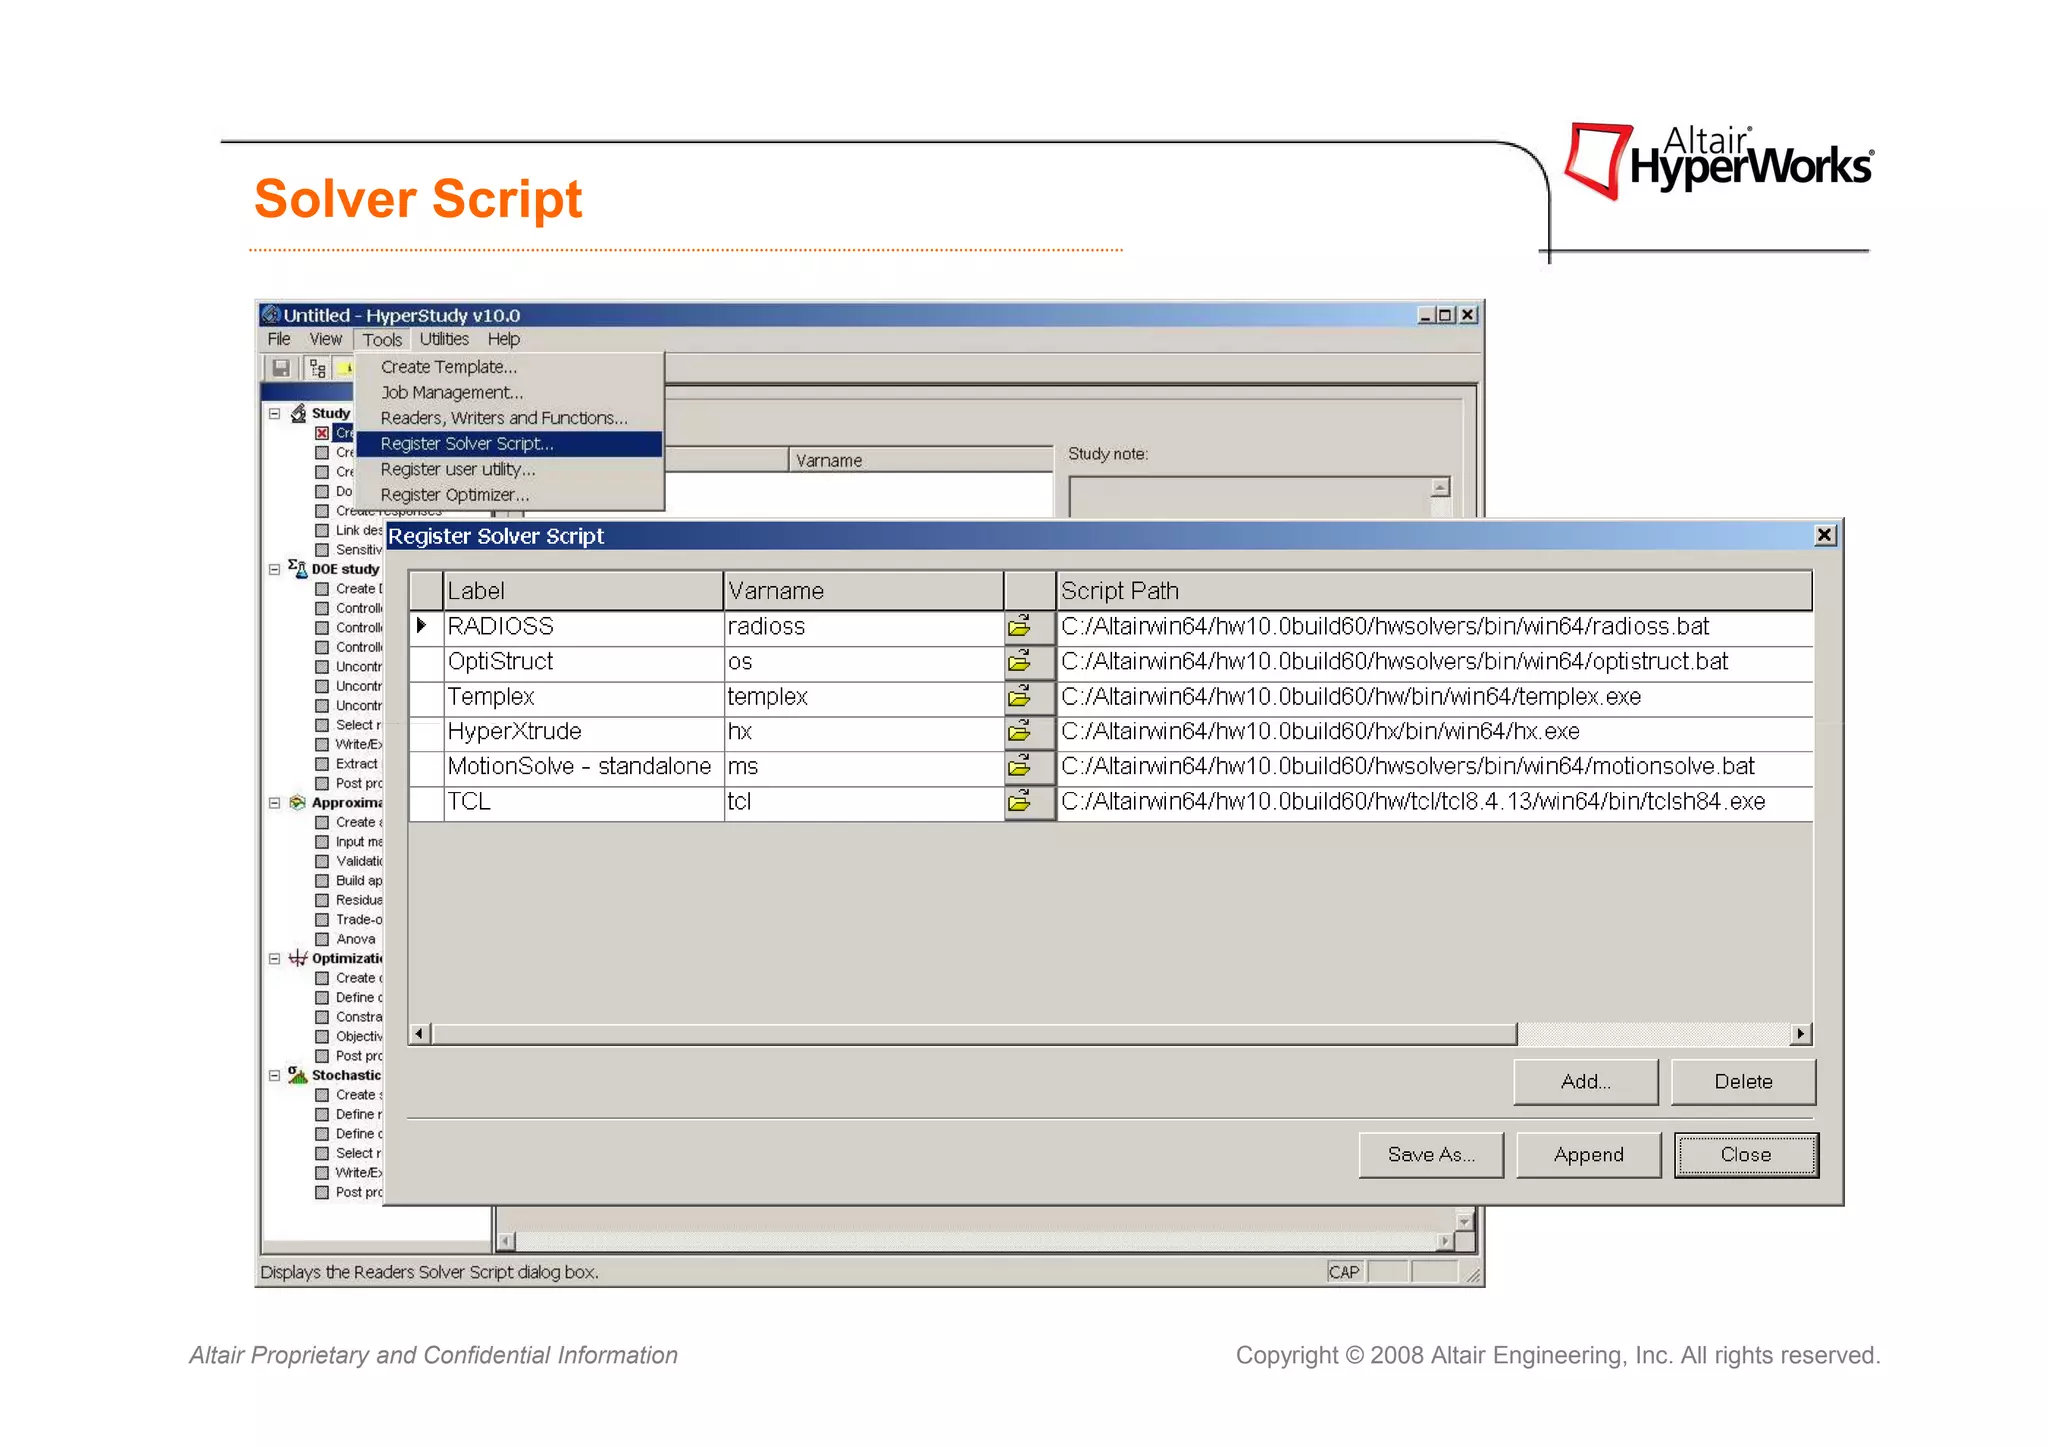Click the Study microscope tree icon
The image size is (2048, 1447).
tap(298, 413)
